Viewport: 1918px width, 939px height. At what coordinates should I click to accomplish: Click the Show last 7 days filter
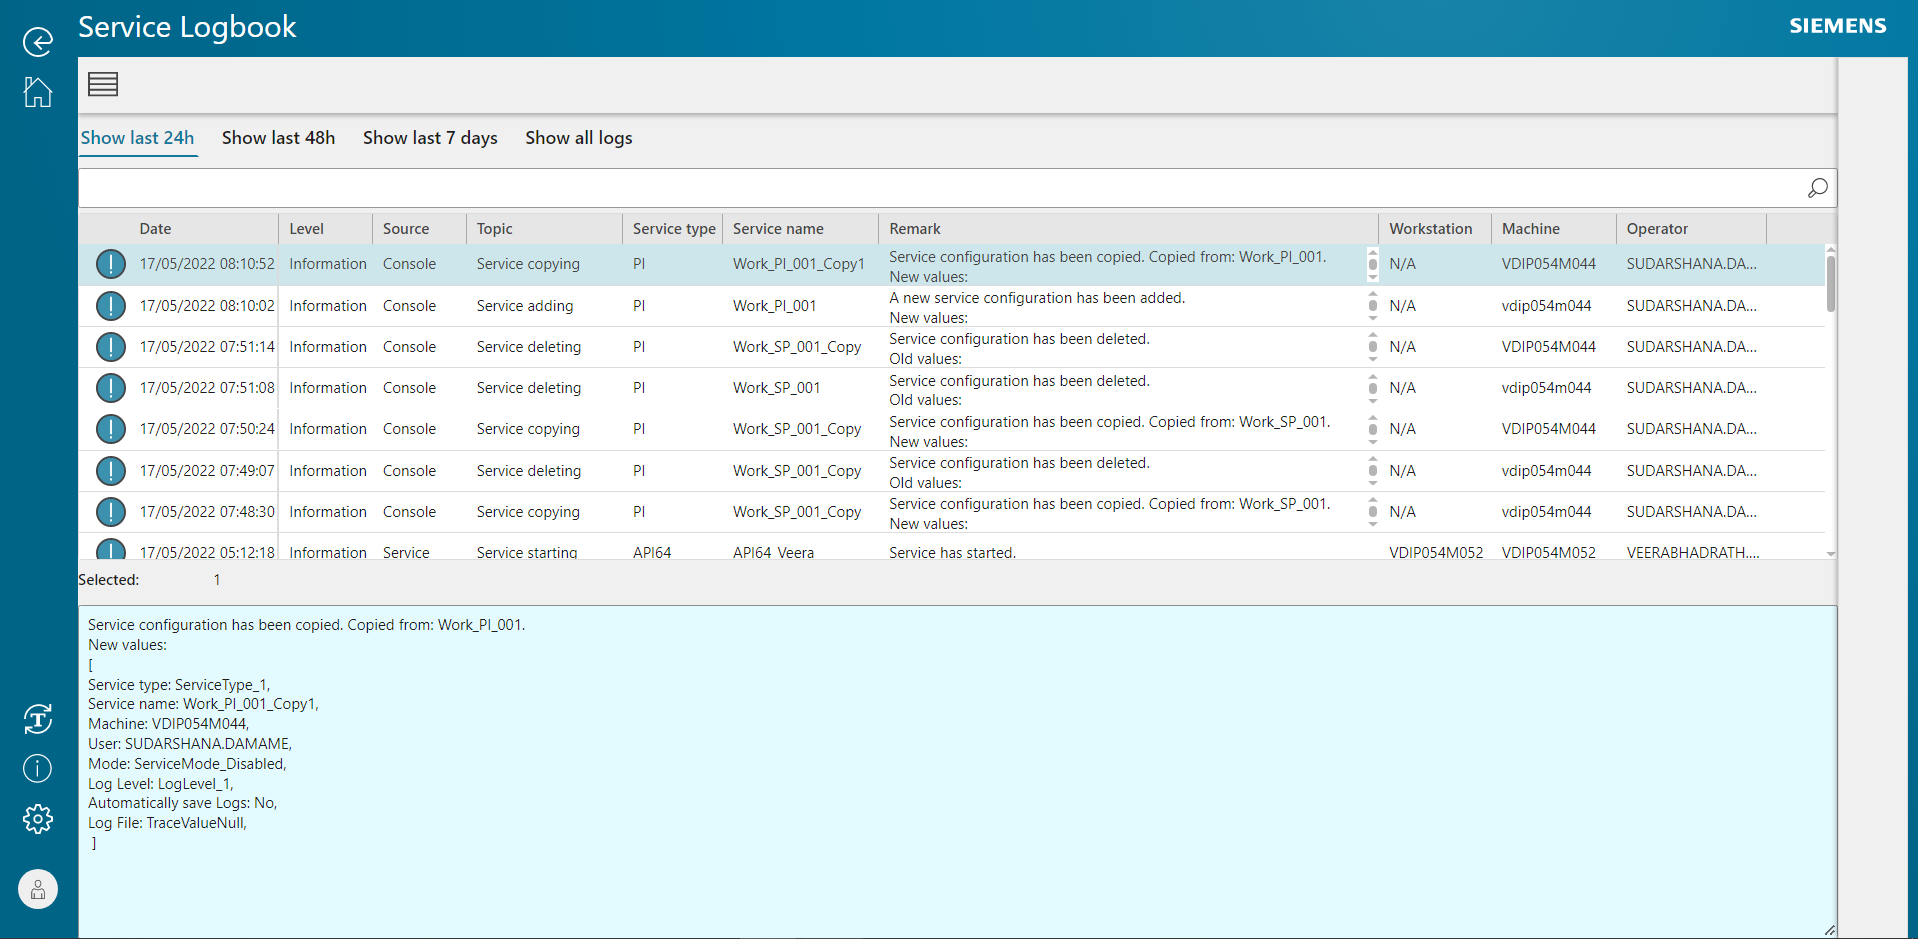click(x=430, y=138)
